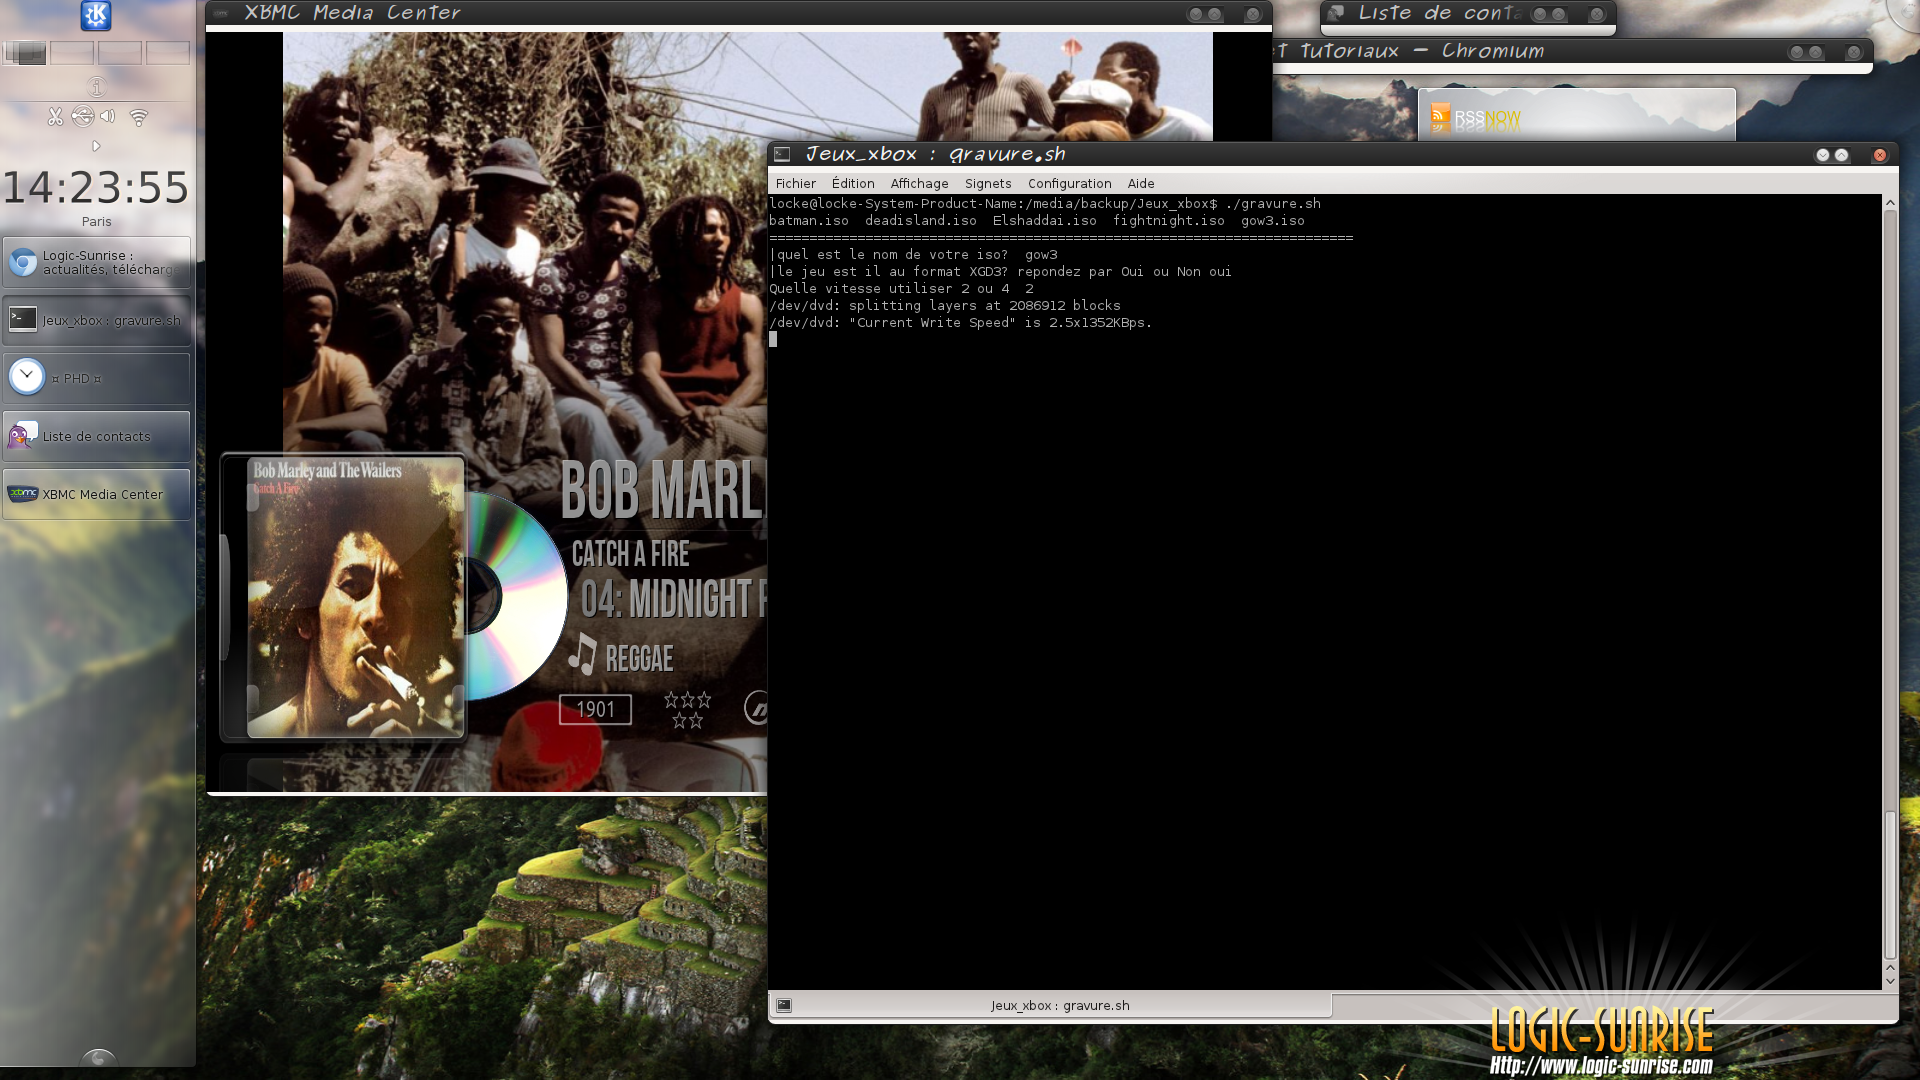Open the Configuration menu in terminal
Viewport: 1920px width, 1080px height.
pos(1069,183)
